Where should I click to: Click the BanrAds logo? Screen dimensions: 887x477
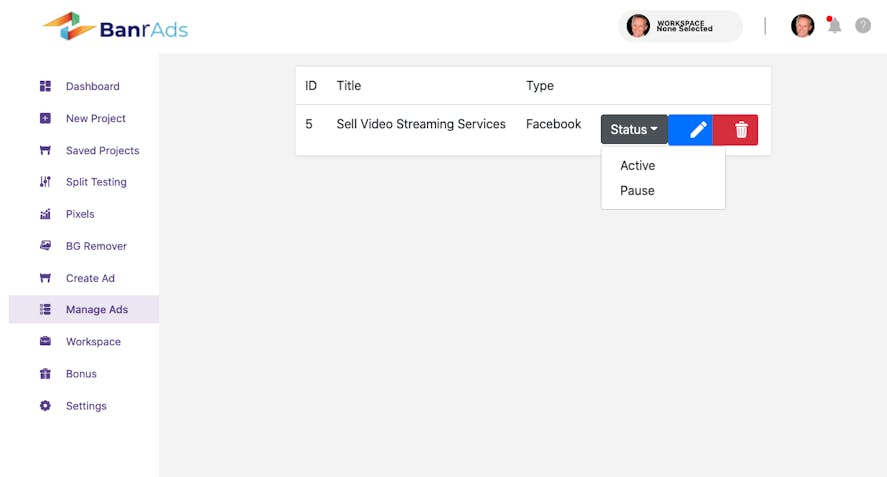tap(115, 27)
